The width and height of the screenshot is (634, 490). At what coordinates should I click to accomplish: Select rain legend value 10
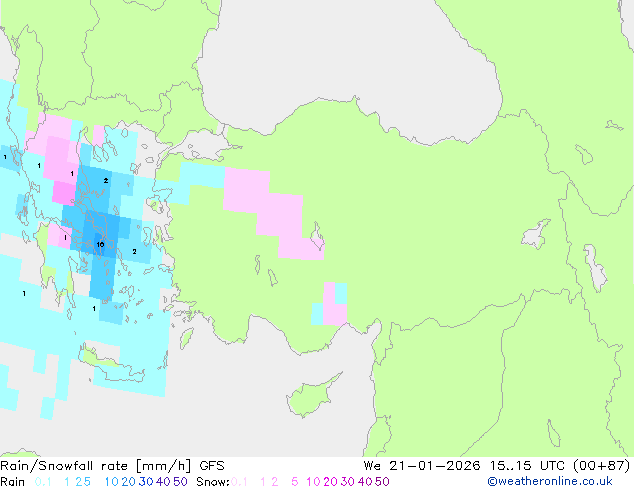[111, 482]
